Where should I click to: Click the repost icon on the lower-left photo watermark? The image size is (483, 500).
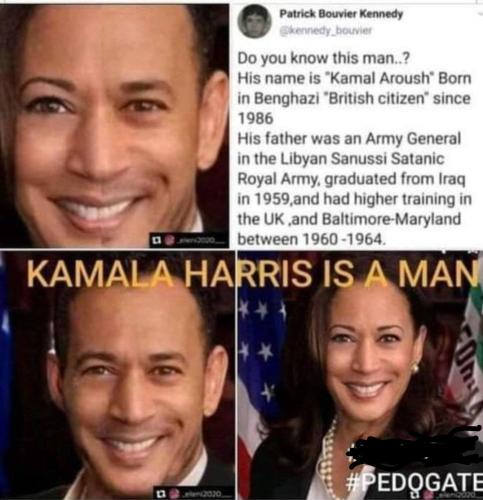coord(161,493)
